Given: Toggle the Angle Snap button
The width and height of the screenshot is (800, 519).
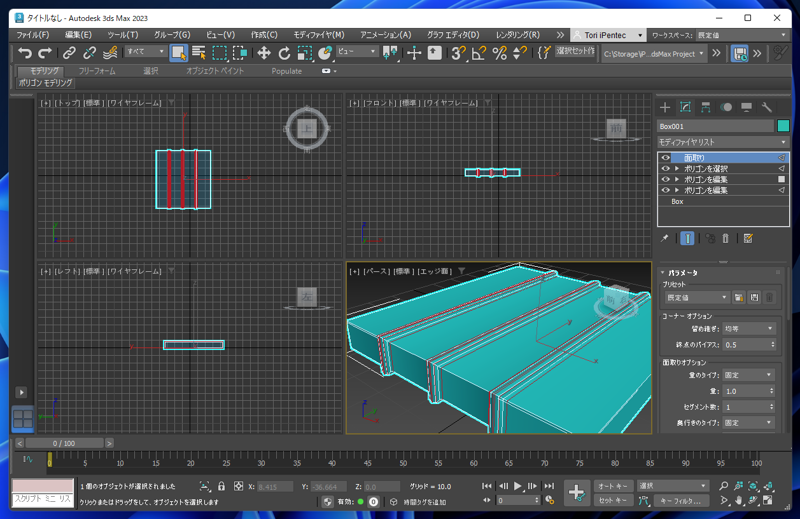Looking at the screenshot, I should 479,53.
